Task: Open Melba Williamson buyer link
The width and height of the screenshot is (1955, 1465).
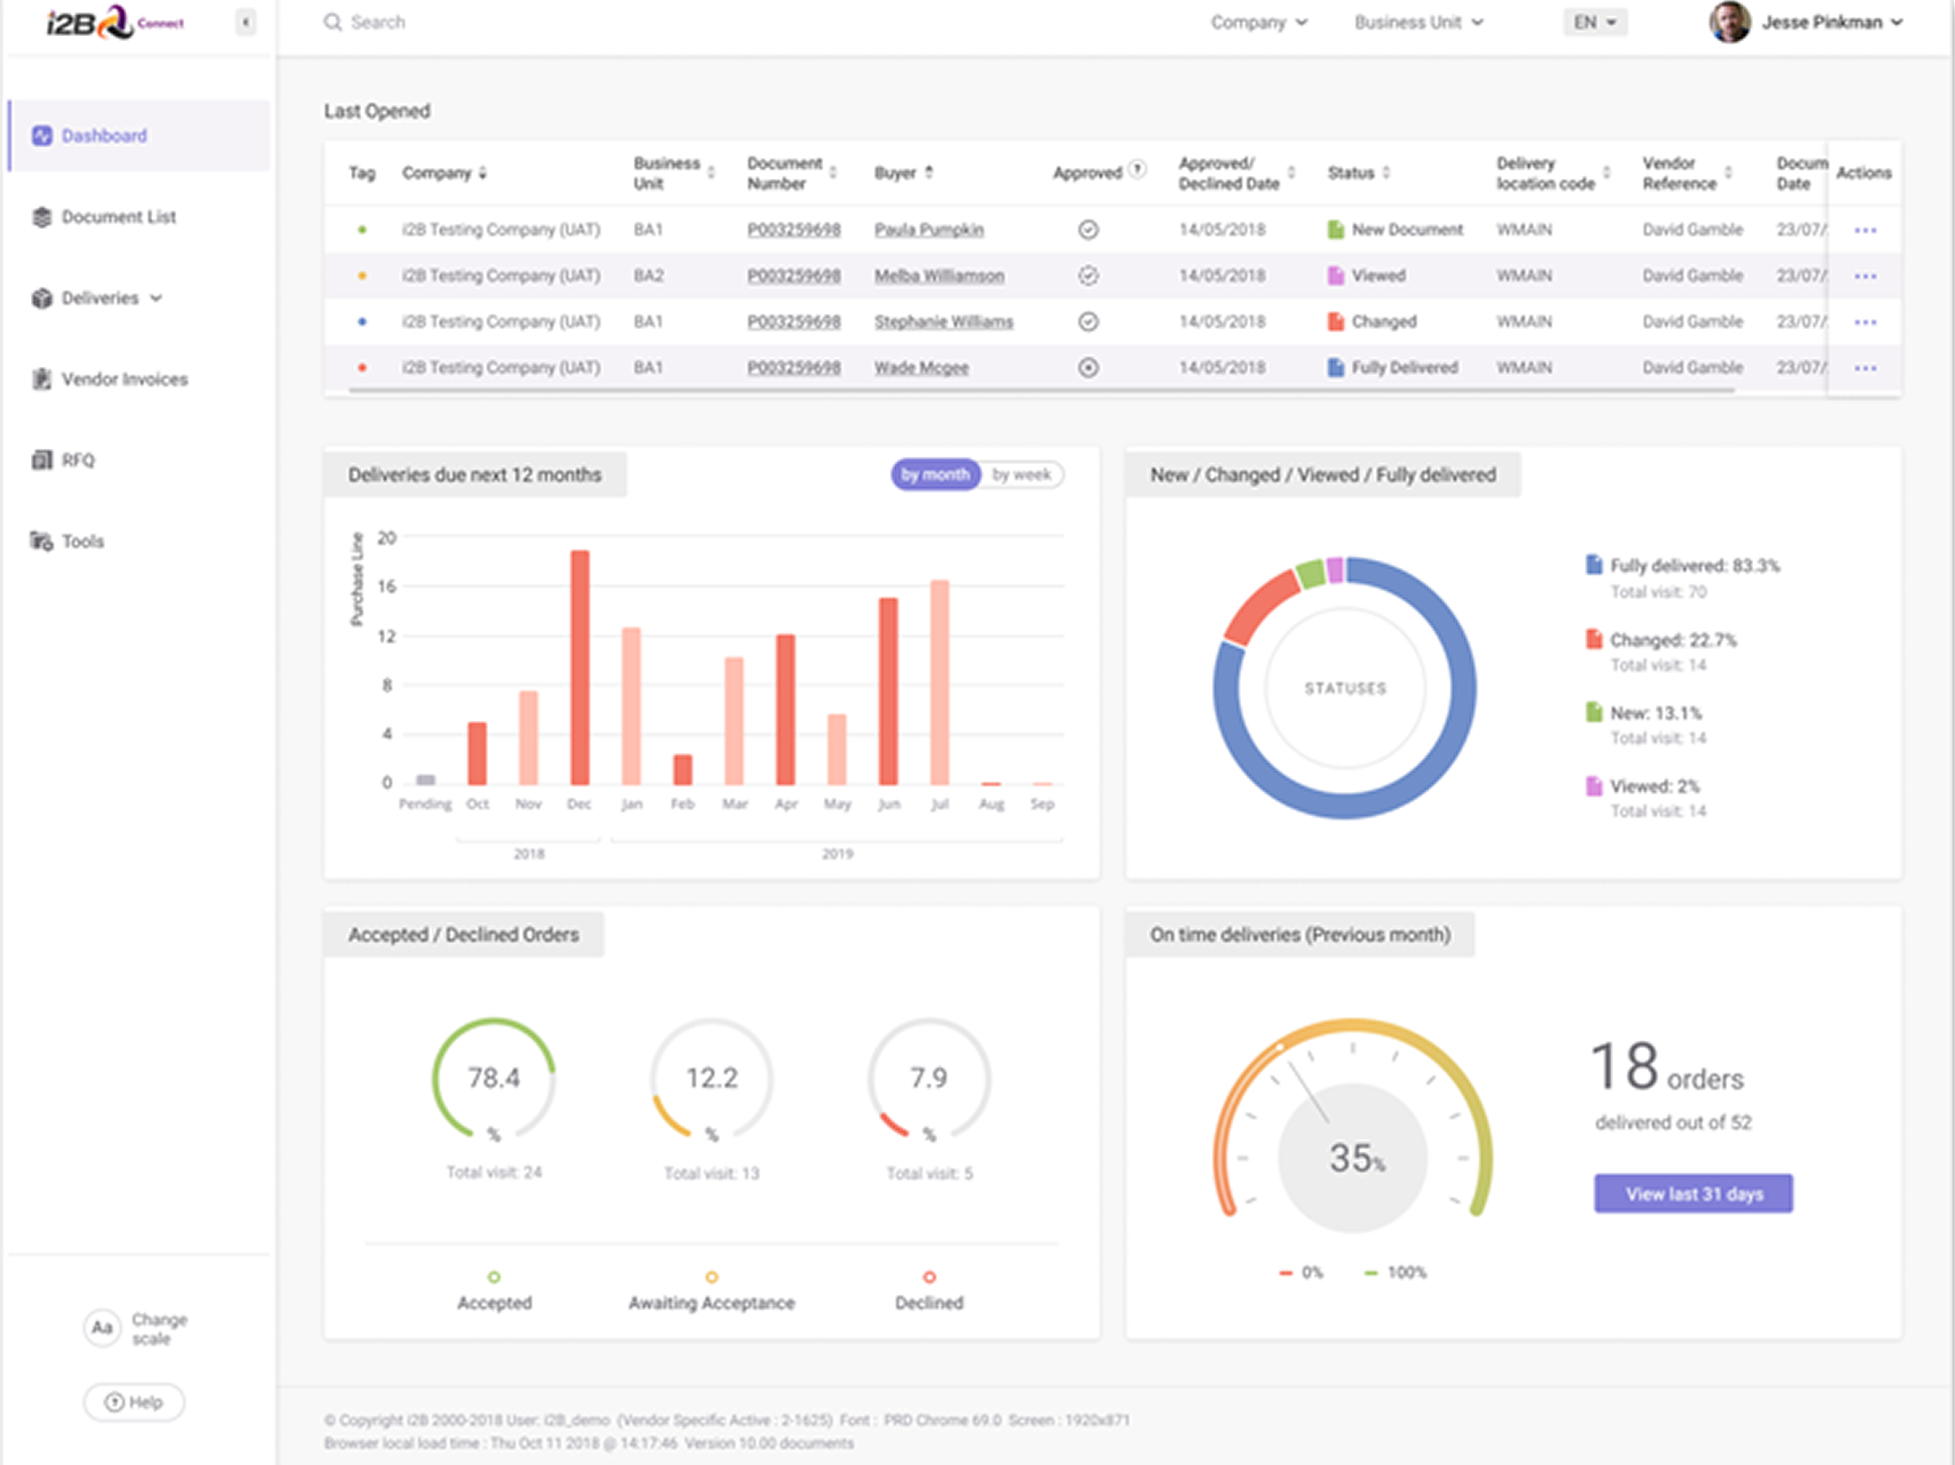Action: pyautogui.click(x=938, y=276)
